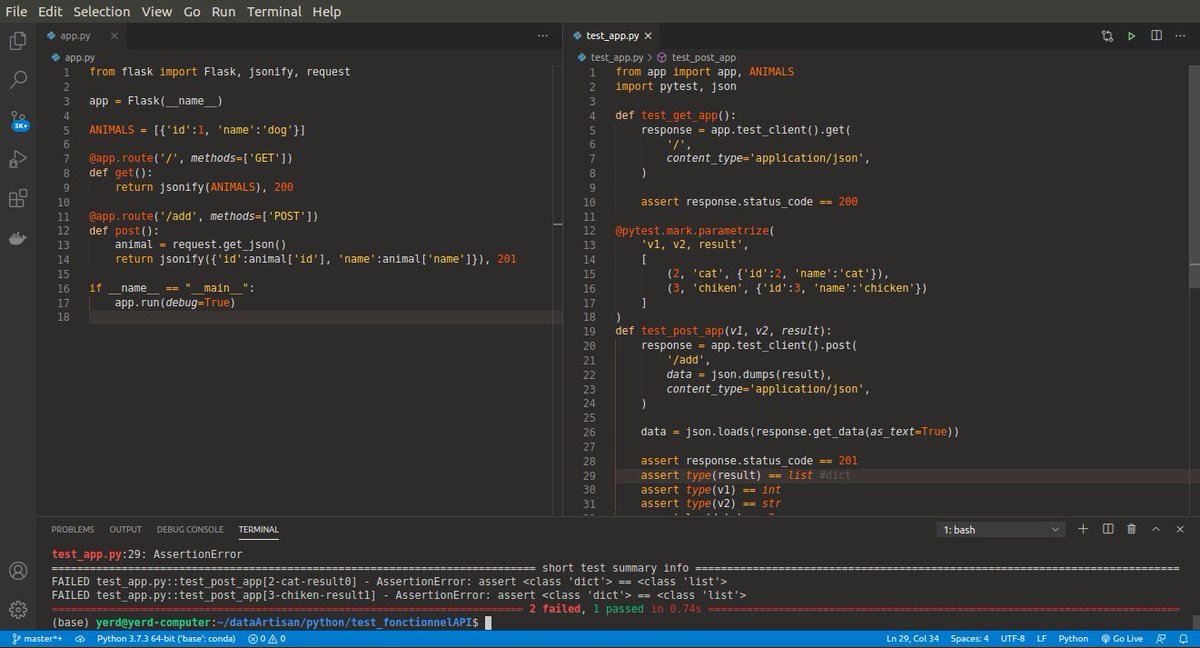Open the Go menu
The width and height of the screenshot is (1200, 648).
point(192,11)
